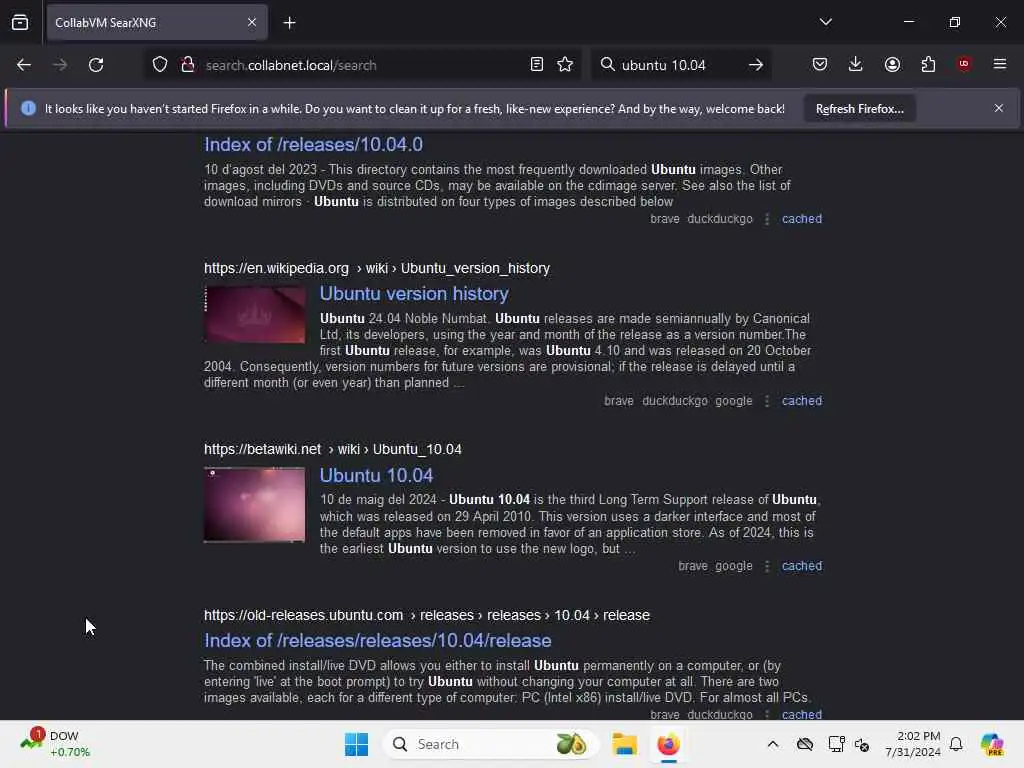Toggle reader view icon
Viewport: 1024px width, 768px height.
pyautogui.click(x=537, y=65)
